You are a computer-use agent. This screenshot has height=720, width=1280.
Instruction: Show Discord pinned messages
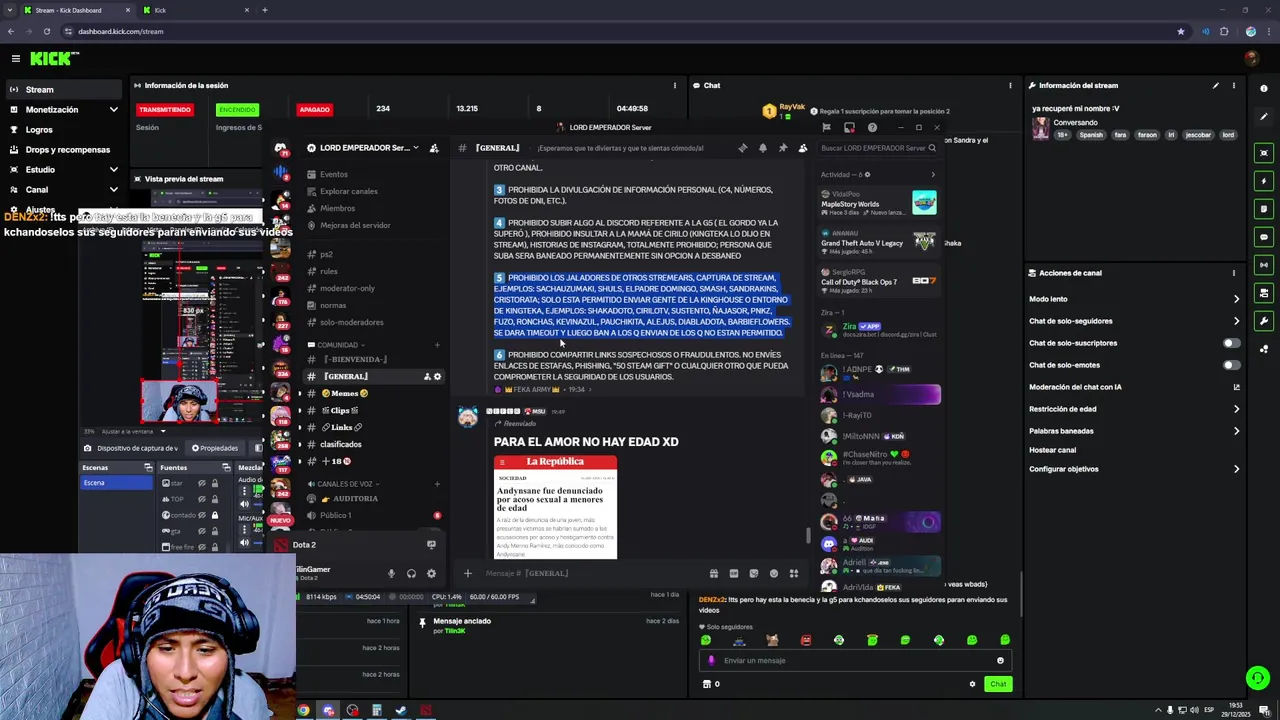click(782, 148)
